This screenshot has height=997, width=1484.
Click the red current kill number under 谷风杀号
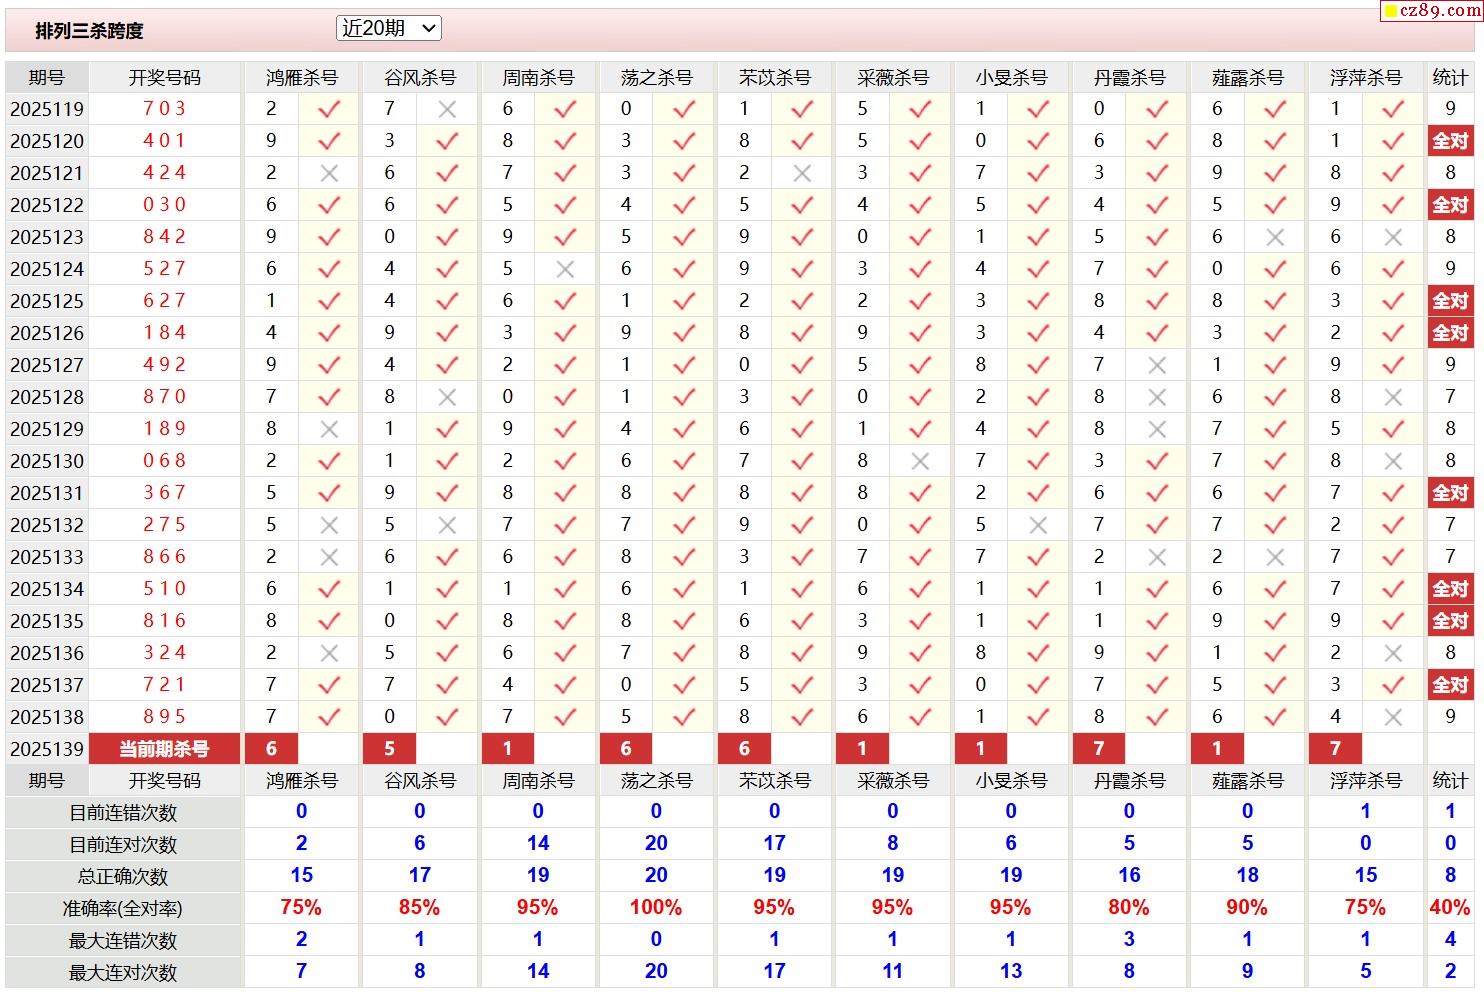point(389,749)
